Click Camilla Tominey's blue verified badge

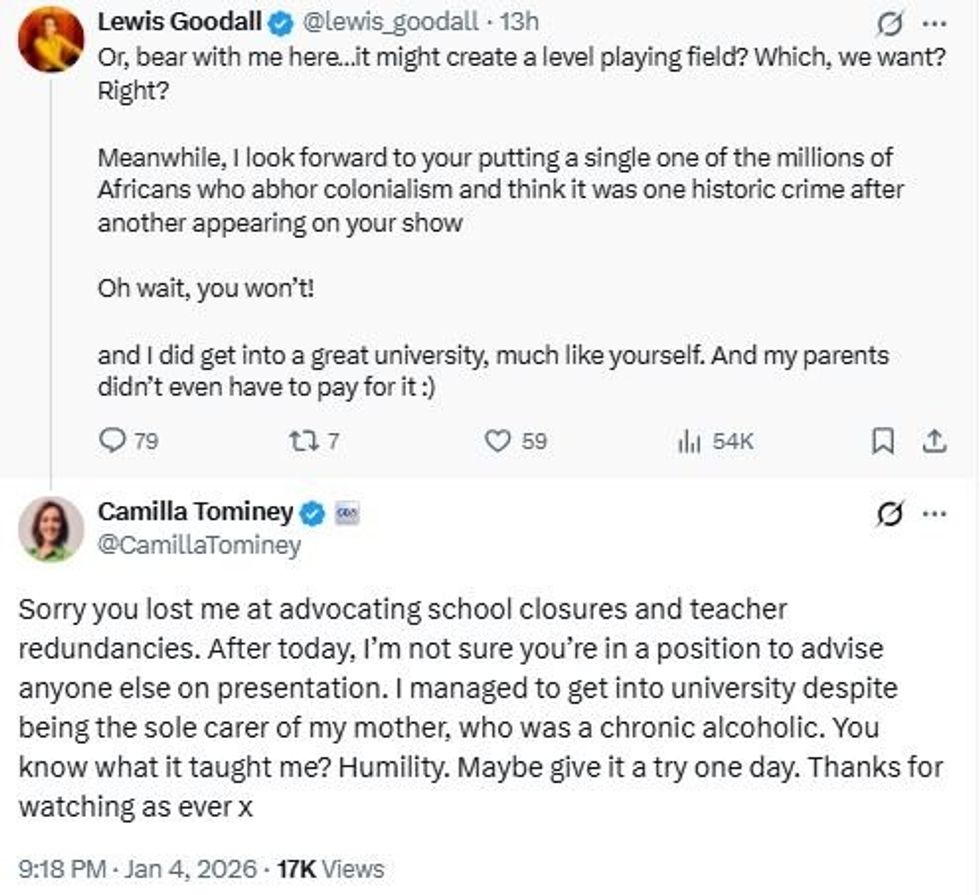click(314, 513)
